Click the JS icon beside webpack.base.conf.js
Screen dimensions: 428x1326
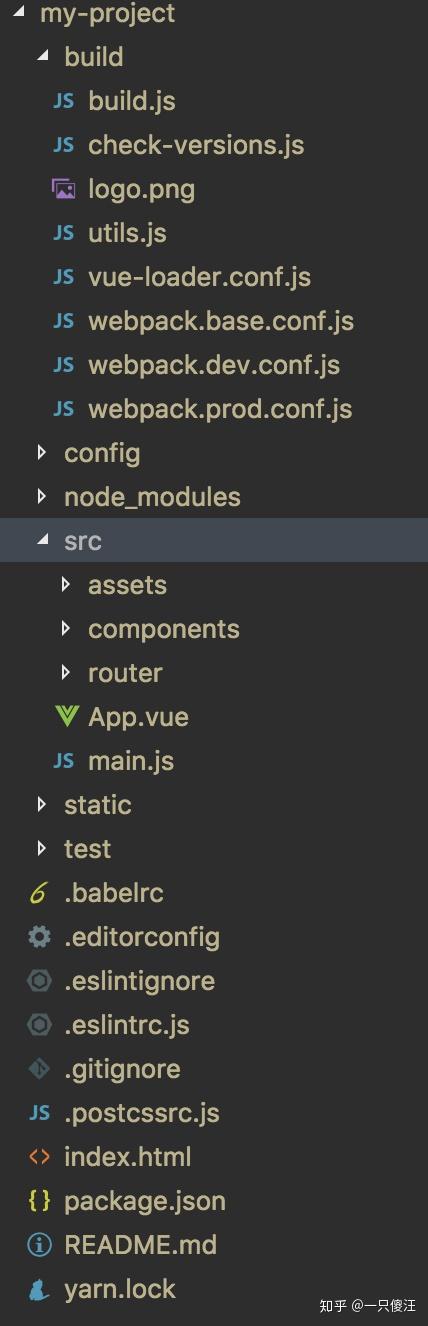(x=64, y=320)
